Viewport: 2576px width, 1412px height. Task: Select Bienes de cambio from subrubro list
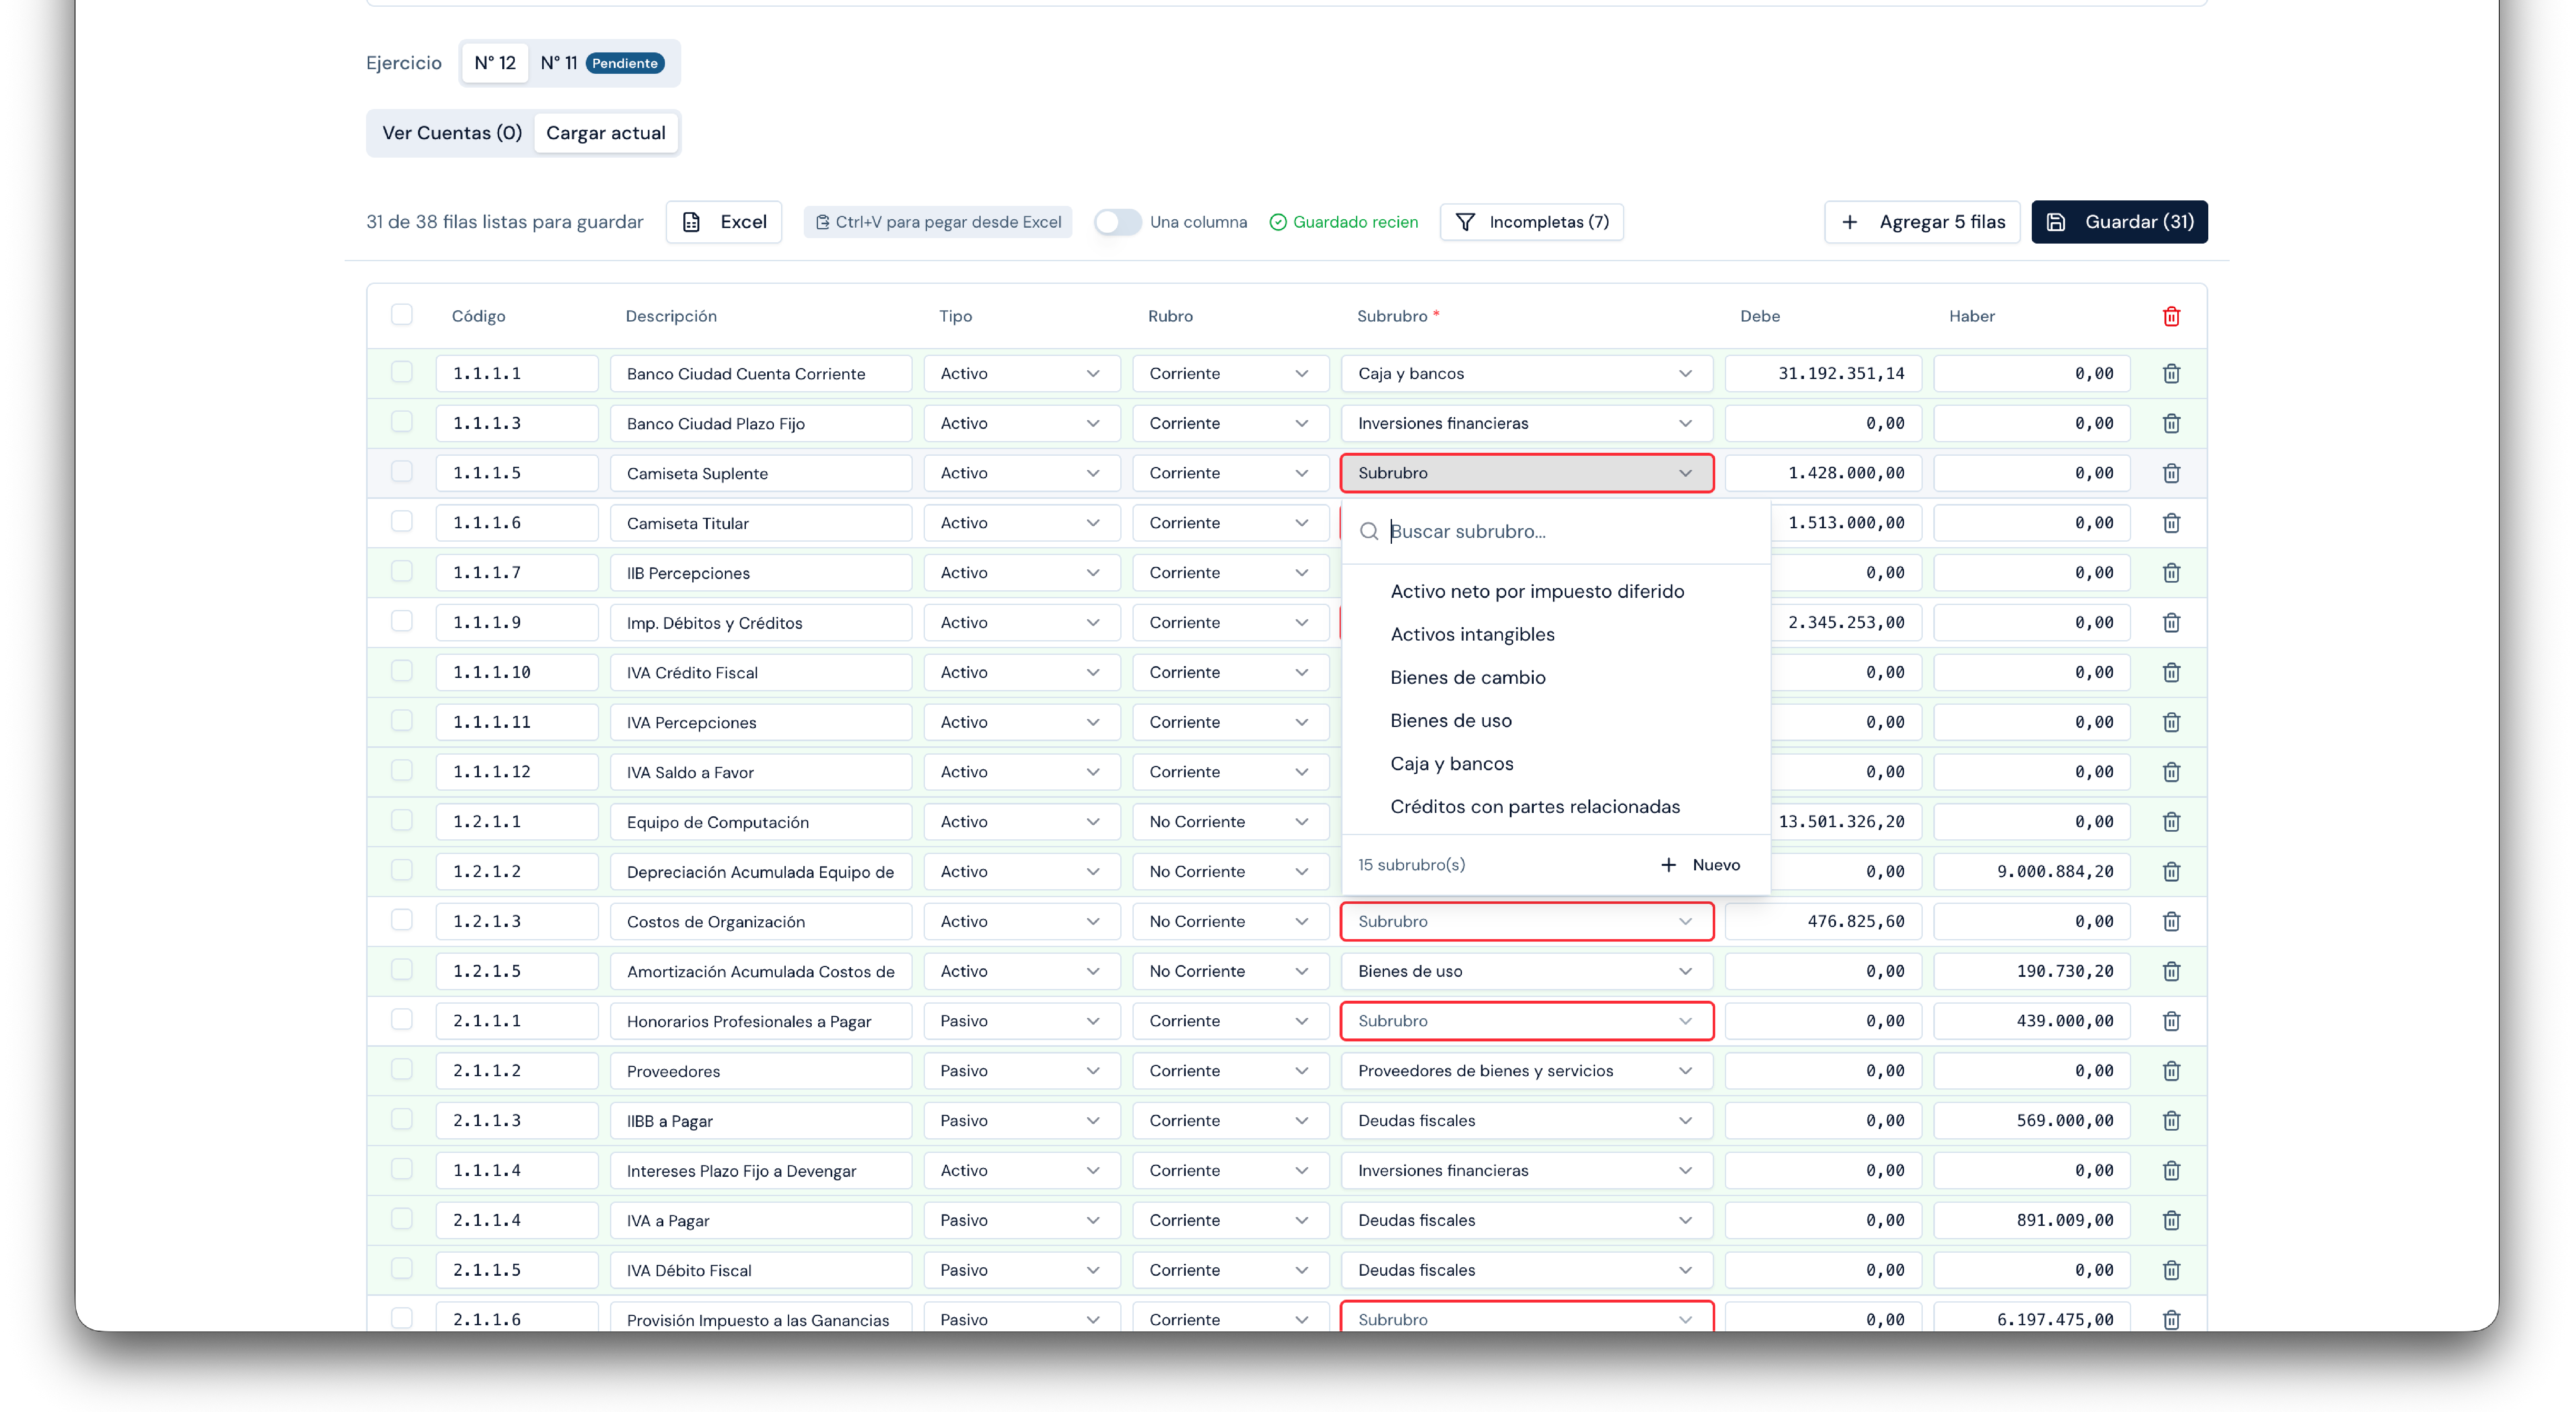click(x=1467, y=677)
